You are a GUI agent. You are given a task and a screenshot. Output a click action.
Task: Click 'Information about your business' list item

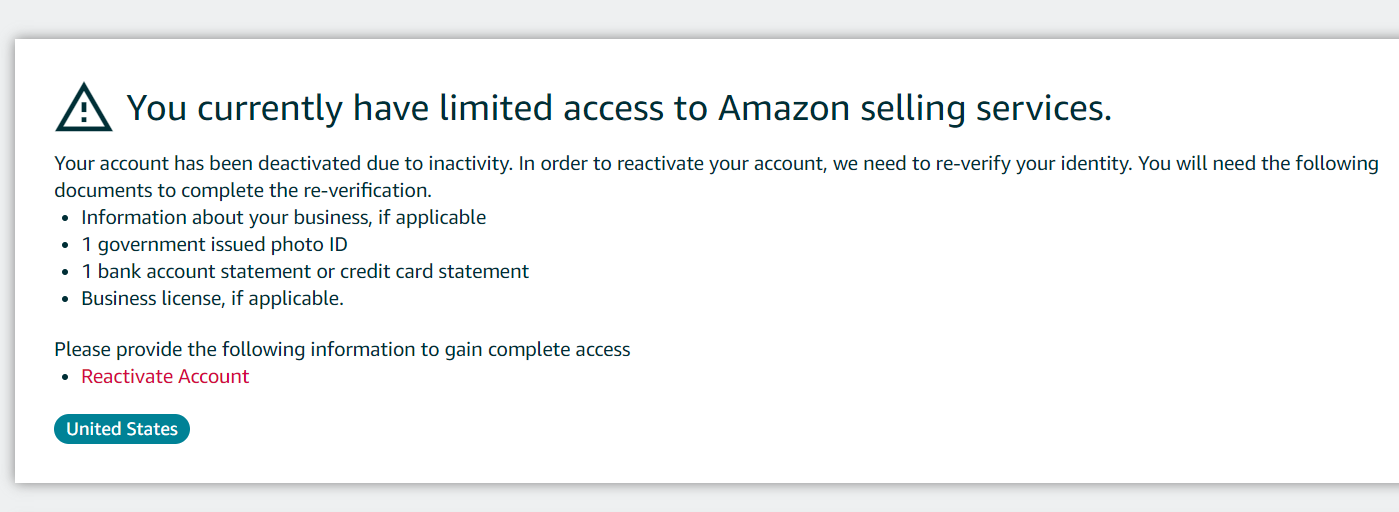click(x=284, y=217)
